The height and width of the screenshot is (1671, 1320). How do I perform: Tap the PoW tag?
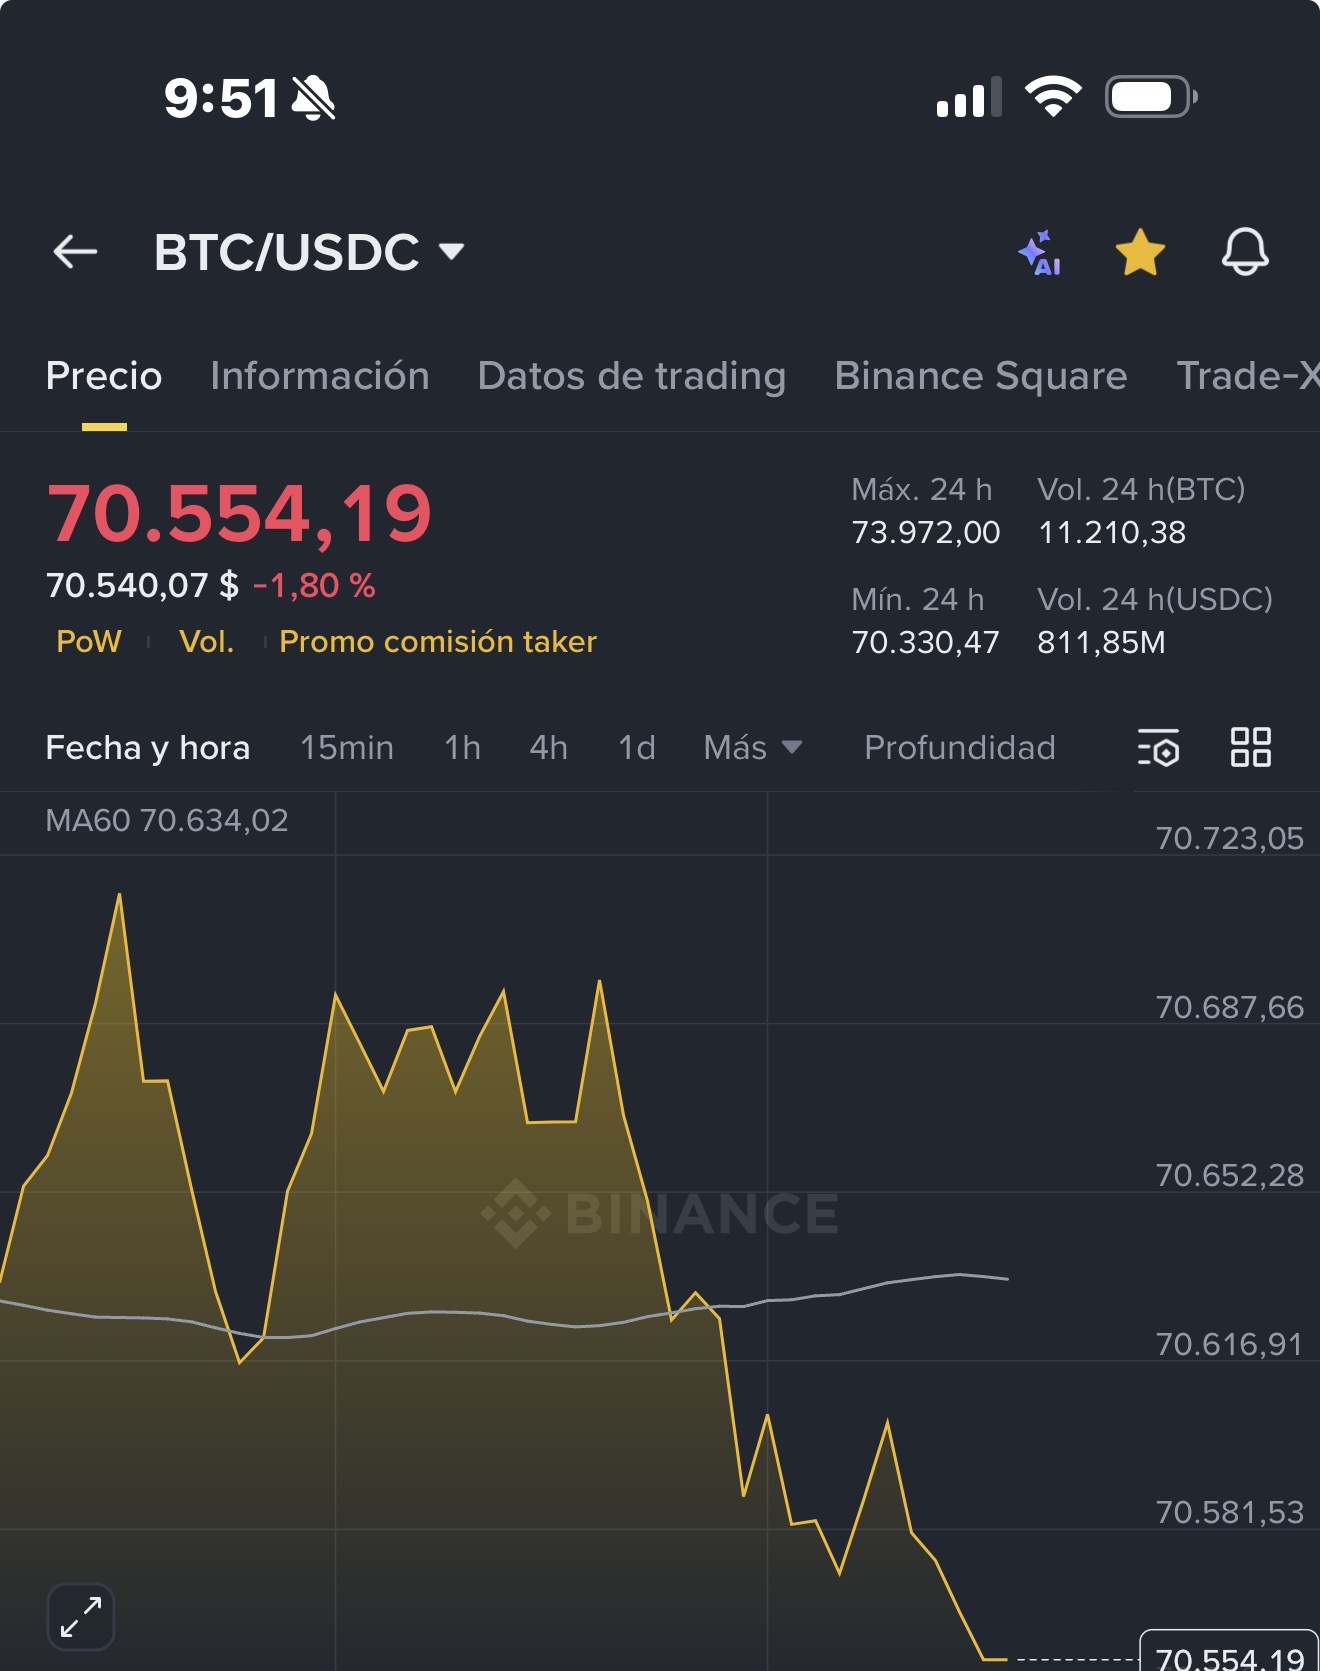point(89,642)
